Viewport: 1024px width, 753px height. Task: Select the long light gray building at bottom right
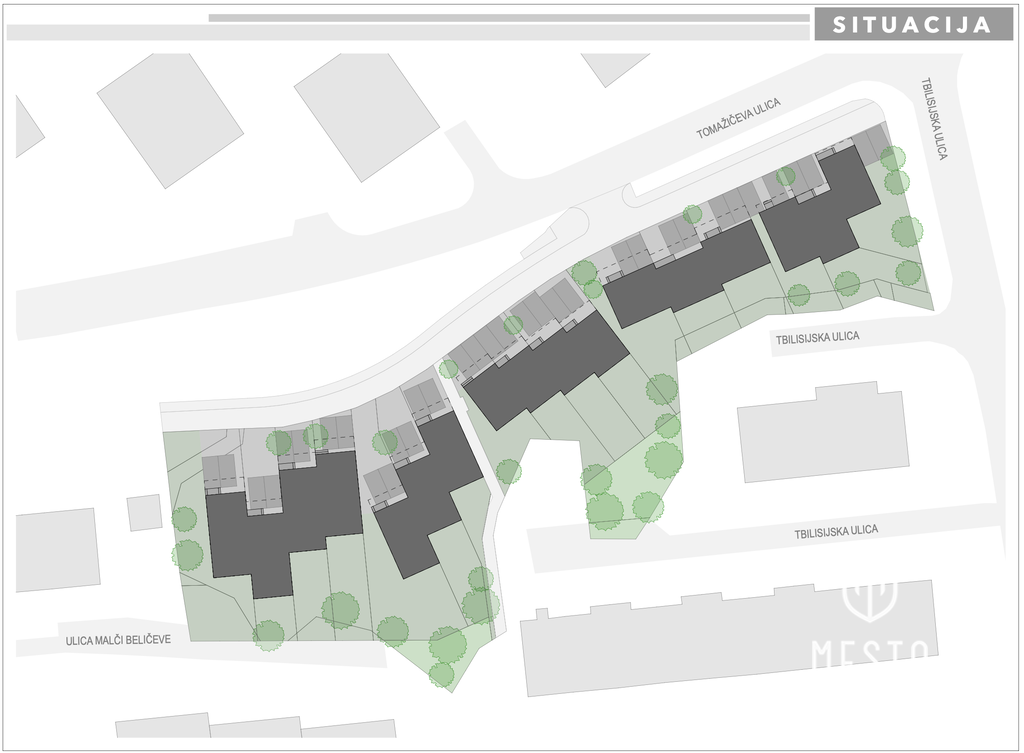point(730,640)
